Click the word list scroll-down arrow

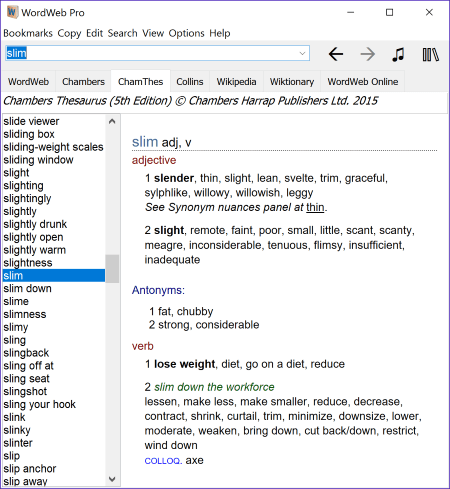(x=112, y=479)
